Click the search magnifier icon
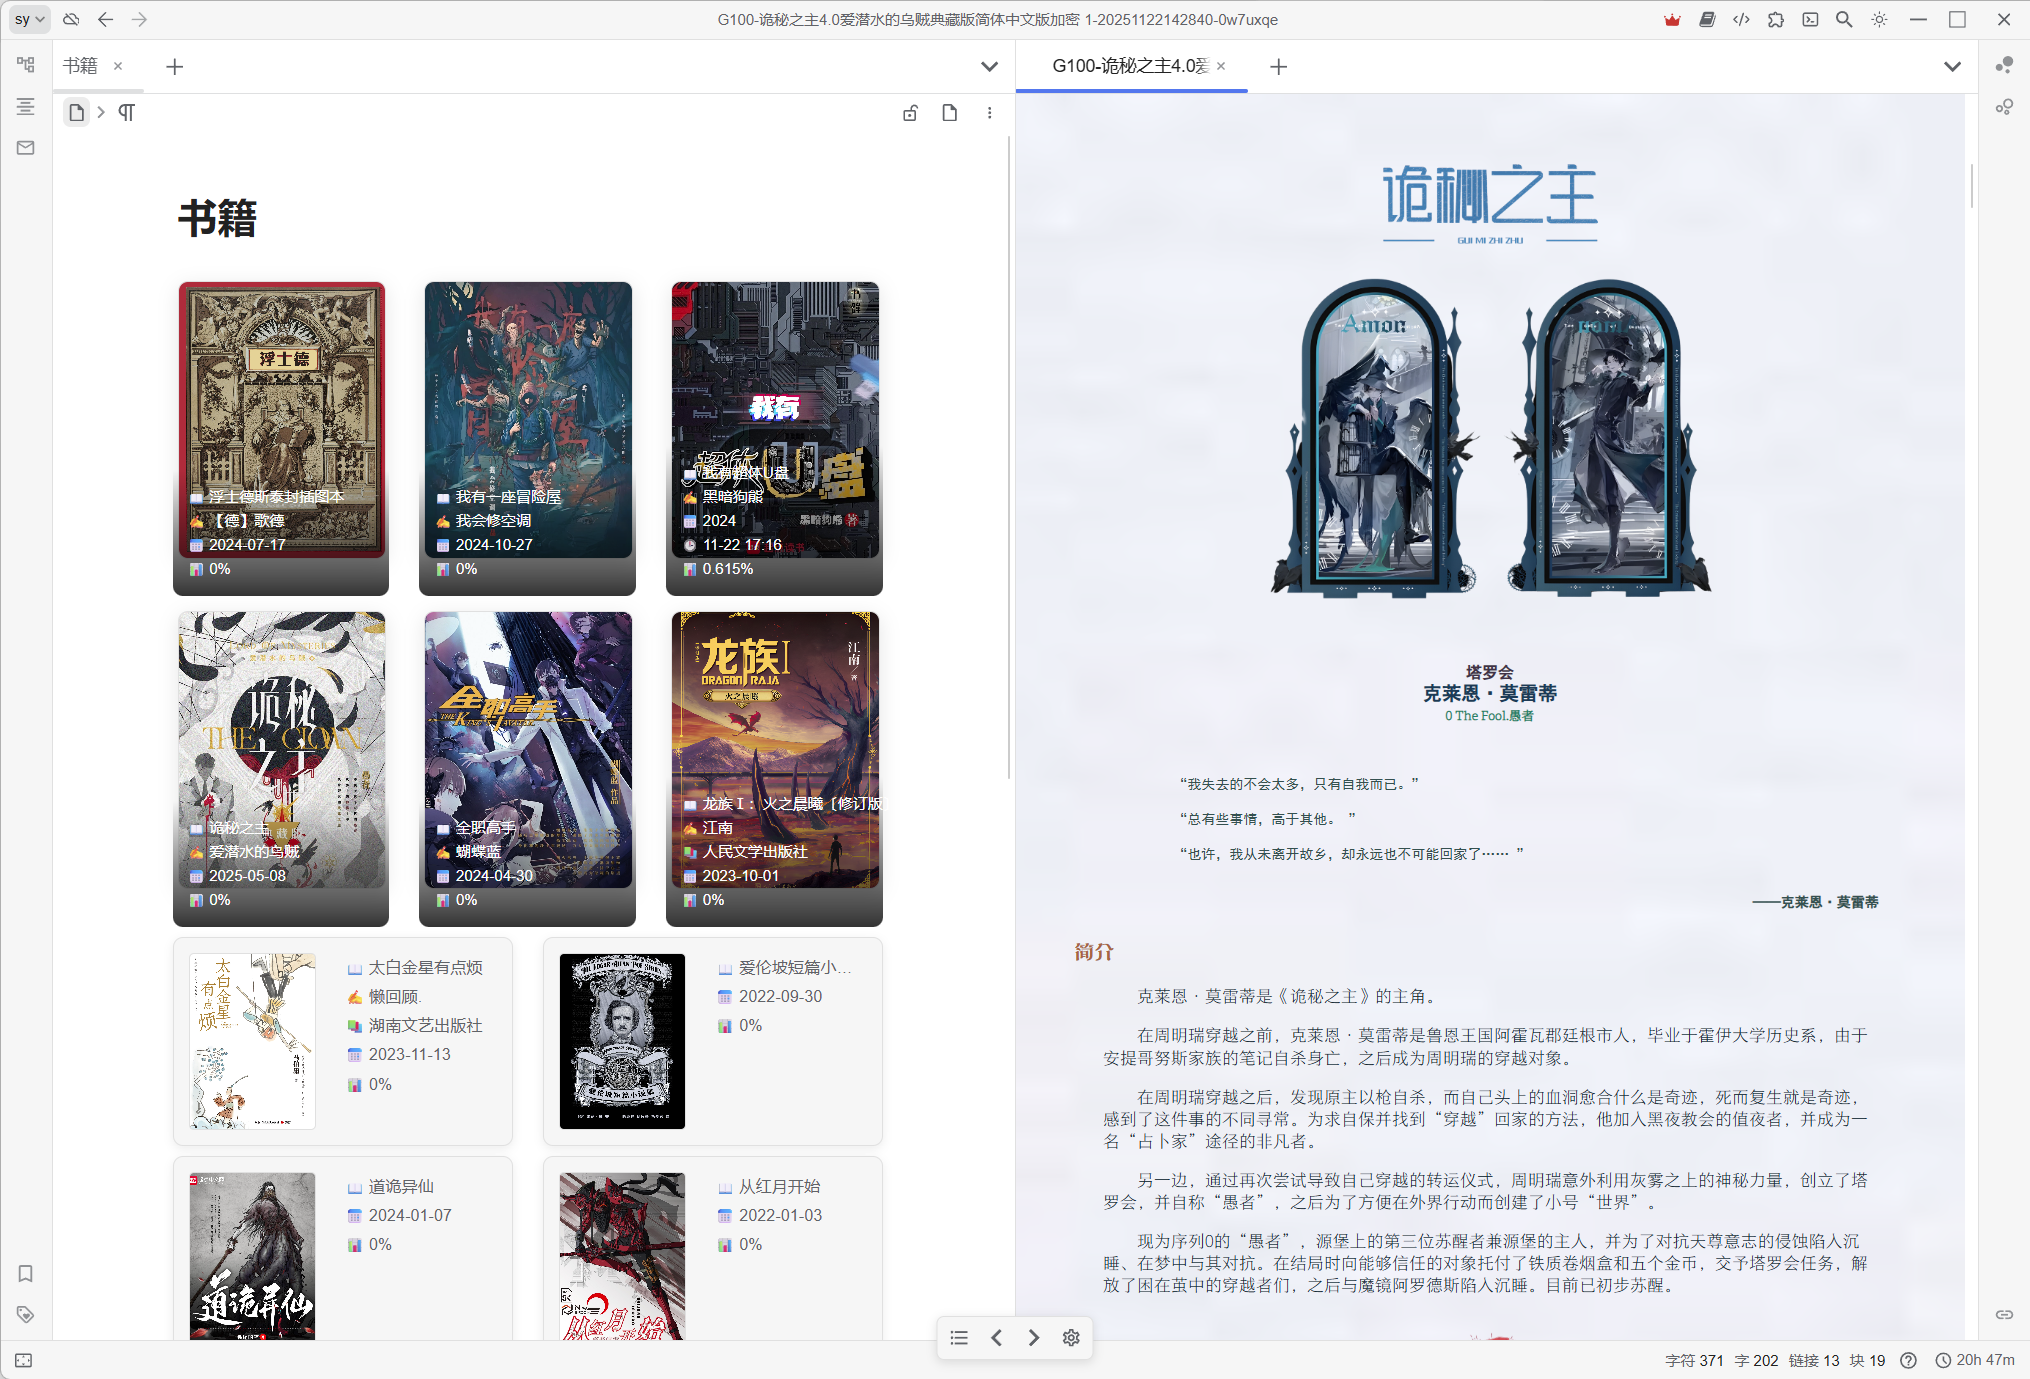Image resolution: width=2030 pixels, height=1379 pixels. pos(1844,19)
